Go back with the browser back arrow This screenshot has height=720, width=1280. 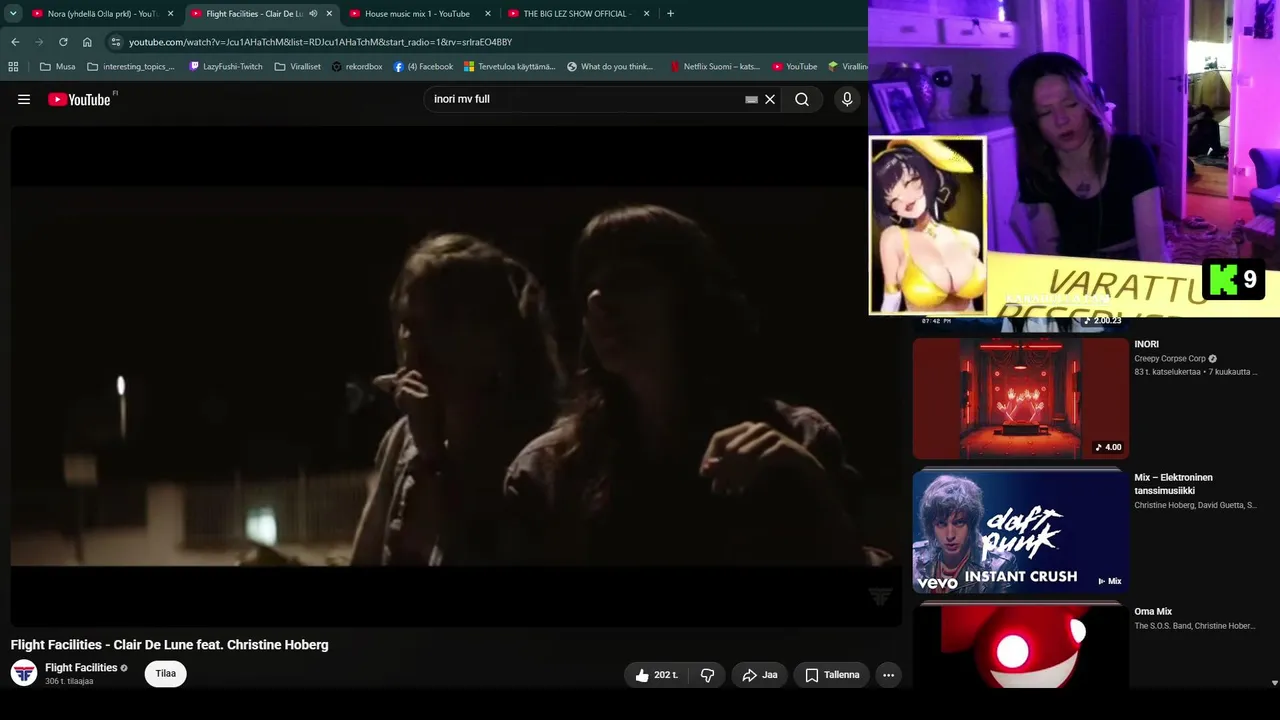[x=15, y=42]
